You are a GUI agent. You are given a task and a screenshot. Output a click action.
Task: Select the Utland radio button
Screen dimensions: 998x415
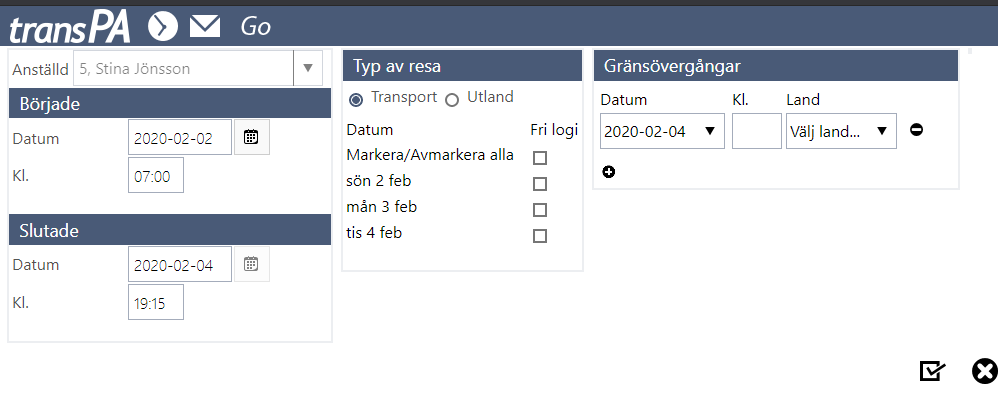click(452, 100)
